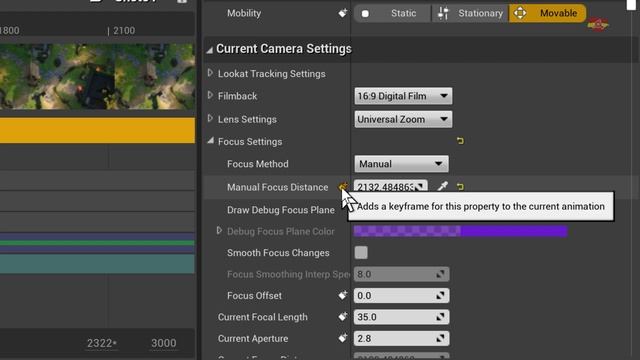The image size is (640, 360).
Task: Click Current Aperture value 2.8
Action: tap(401, 338)
